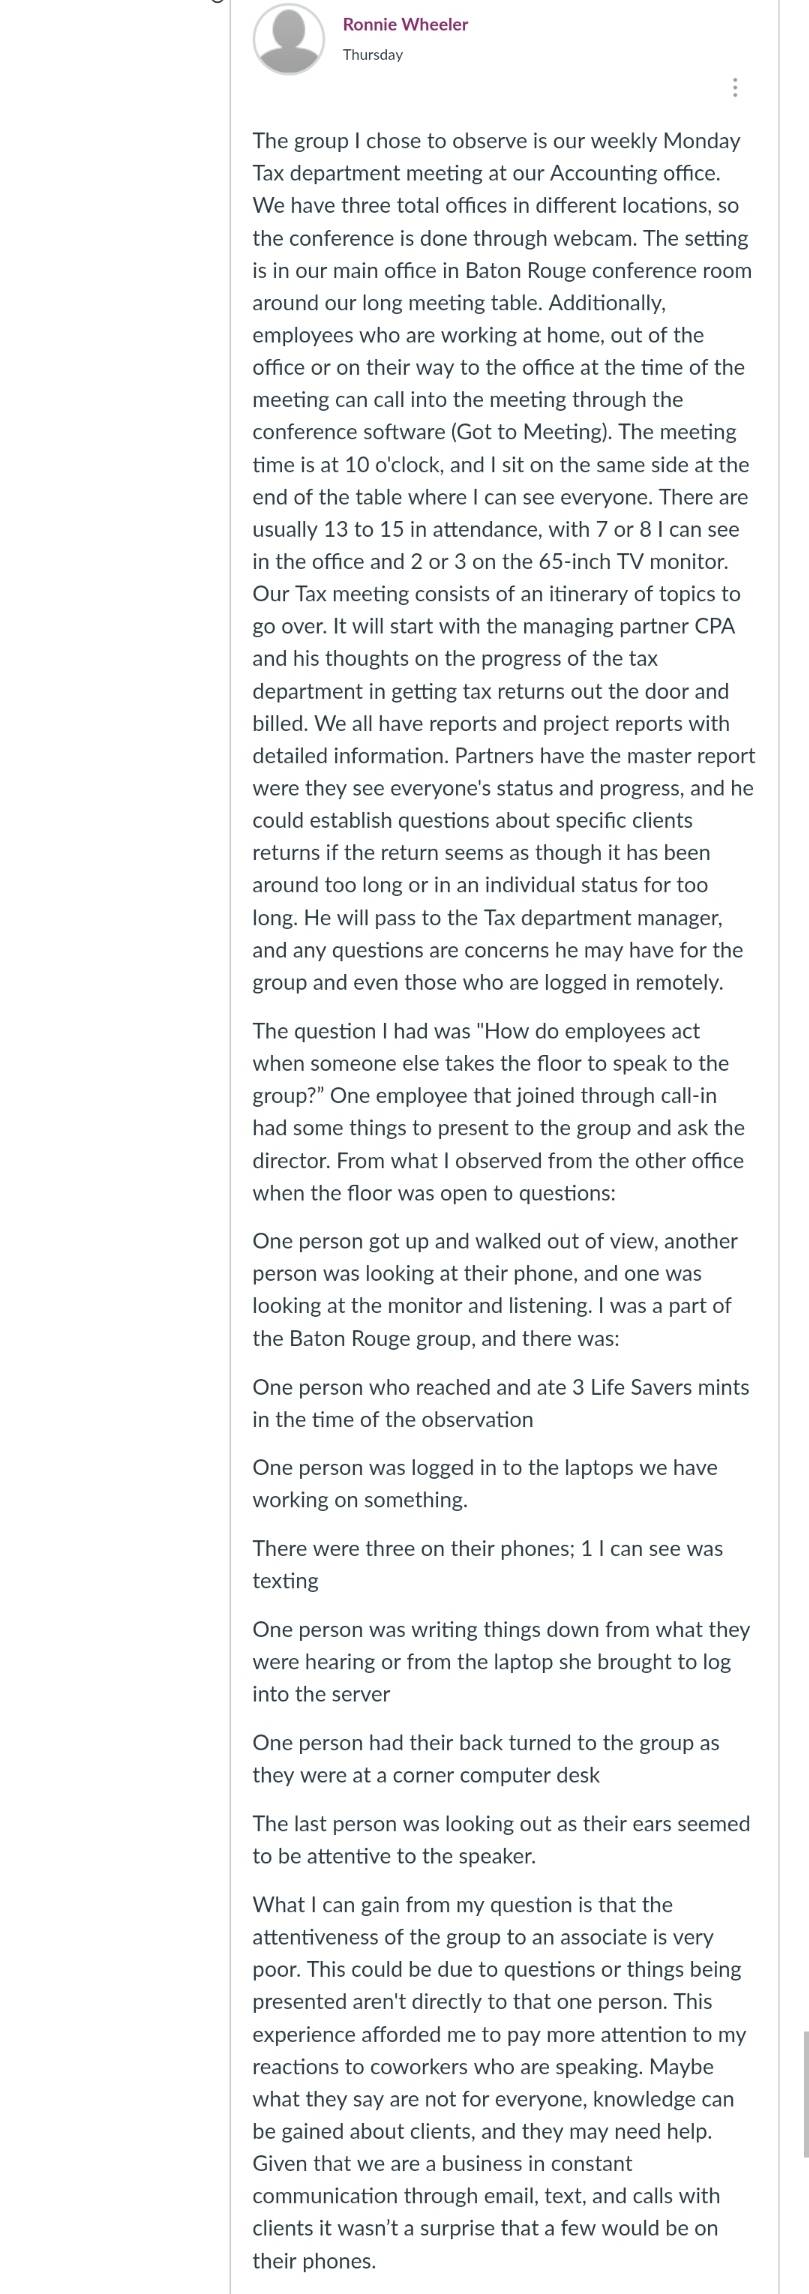Click the line about 3 Life Savers mints
Screen dimensions: 809x2294
point(501,1403)
